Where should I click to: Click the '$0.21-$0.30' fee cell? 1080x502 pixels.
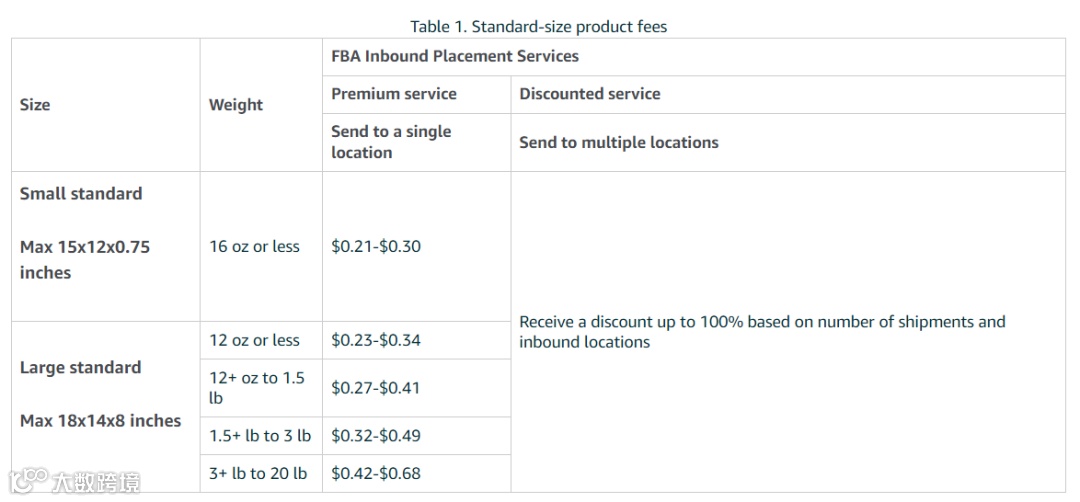[376, 246]
